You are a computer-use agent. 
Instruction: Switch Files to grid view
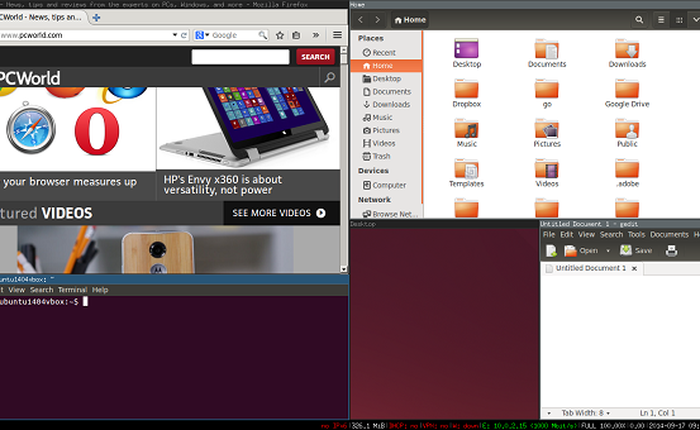[679, 20]
